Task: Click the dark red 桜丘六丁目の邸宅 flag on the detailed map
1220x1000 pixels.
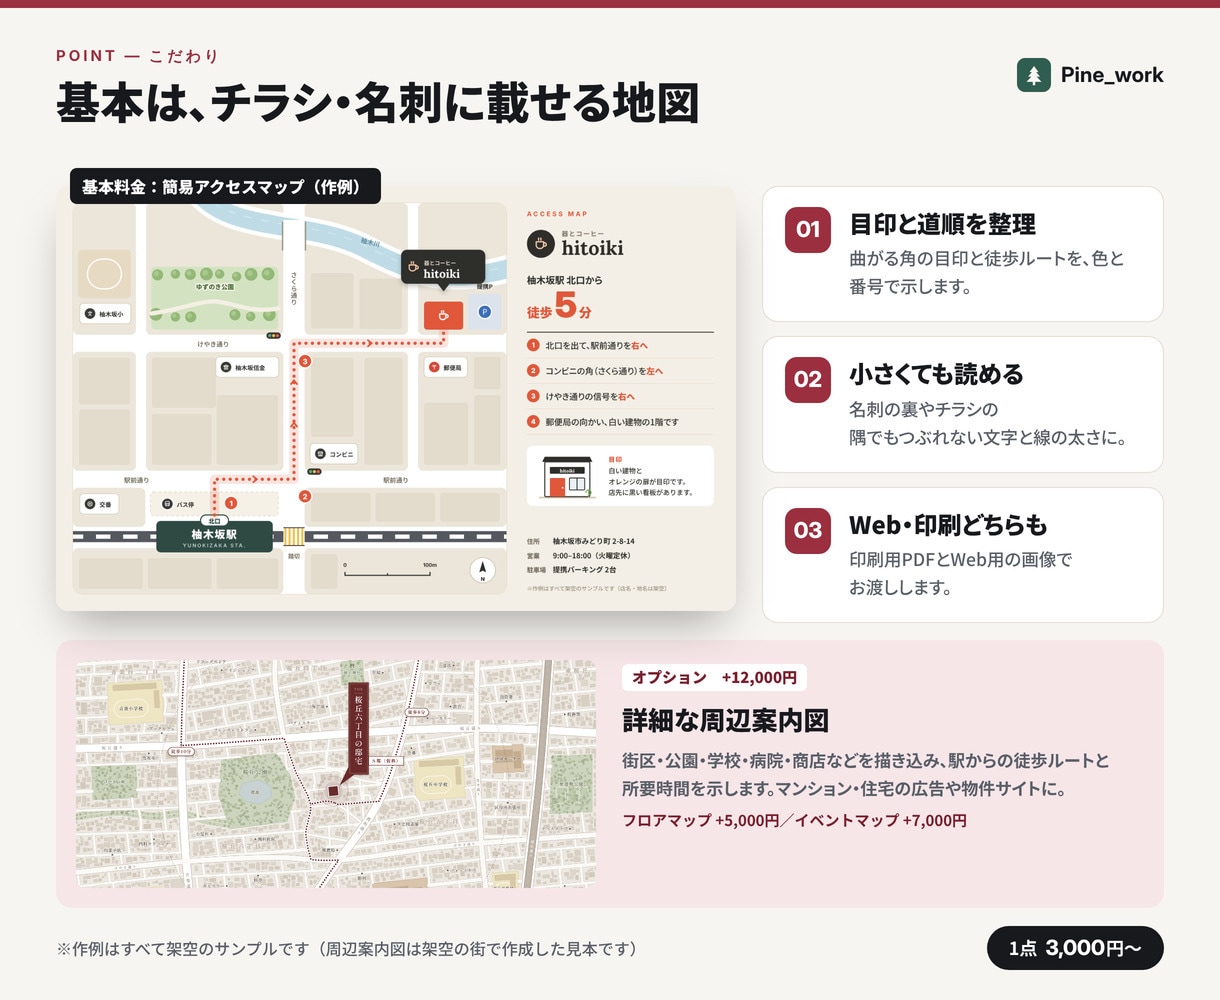Action: pos(359,730)
